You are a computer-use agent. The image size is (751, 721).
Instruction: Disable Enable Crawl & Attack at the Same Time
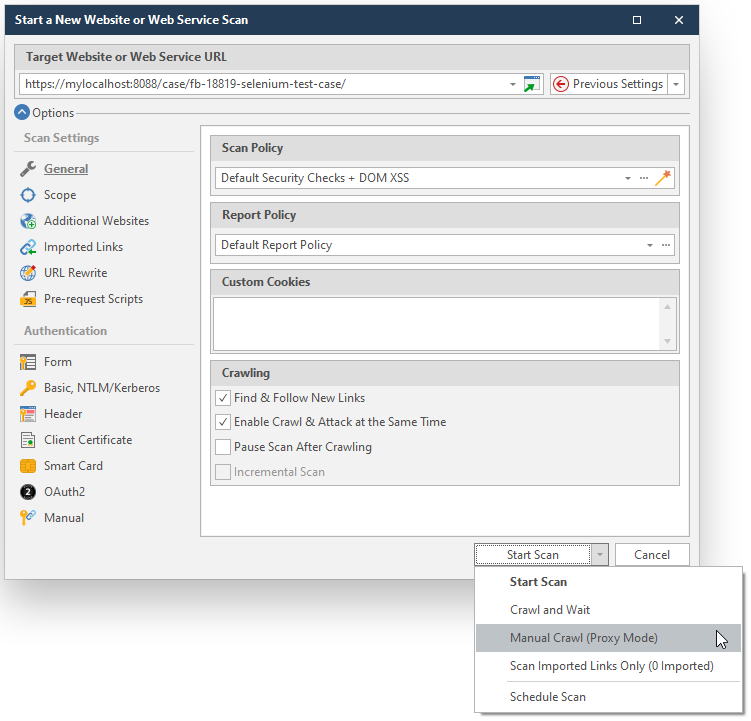(223, 422)
